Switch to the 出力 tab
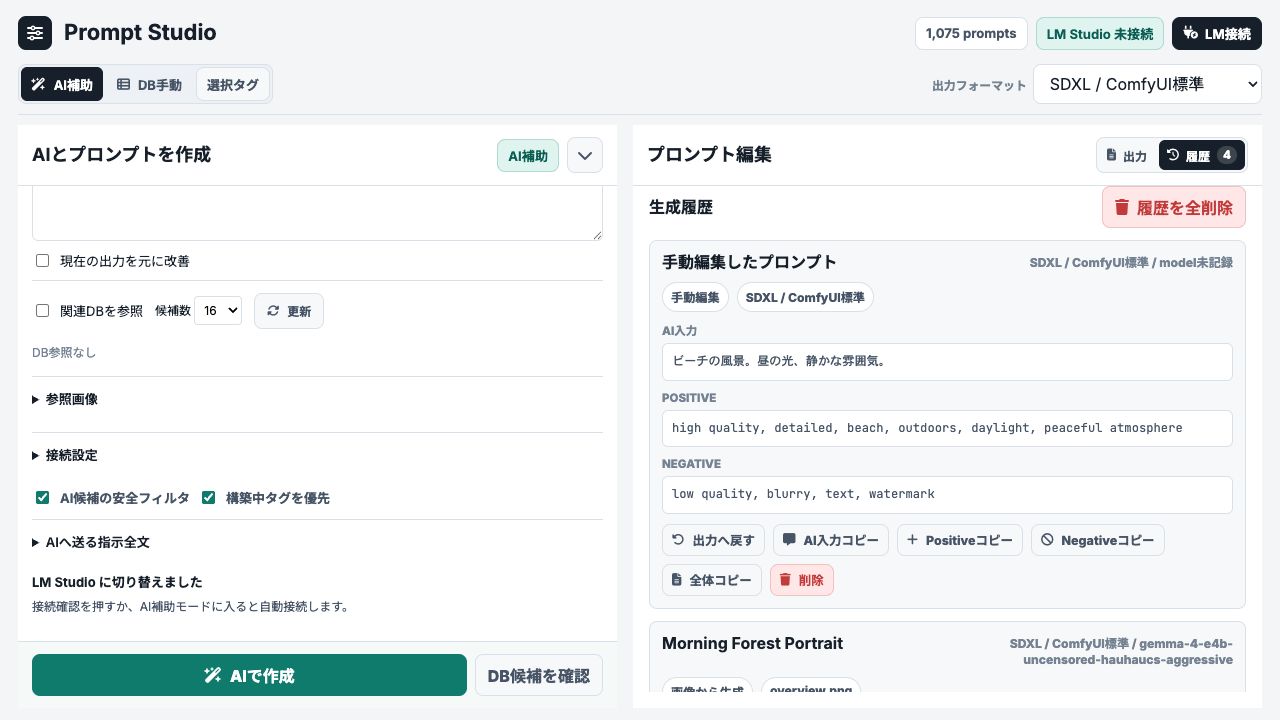1280x720 pixels. pyautogui.click(x=1127, y=156)
